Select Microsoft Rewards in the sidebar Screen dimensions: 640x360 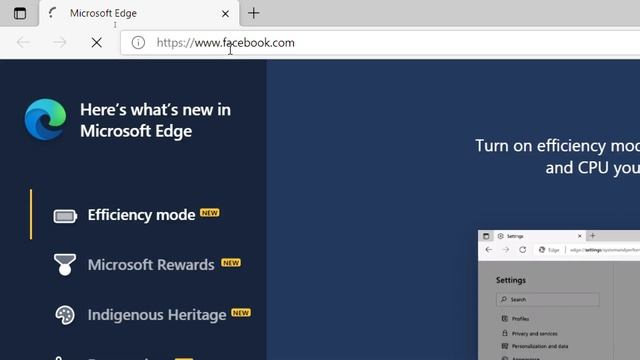click(151, 265)
